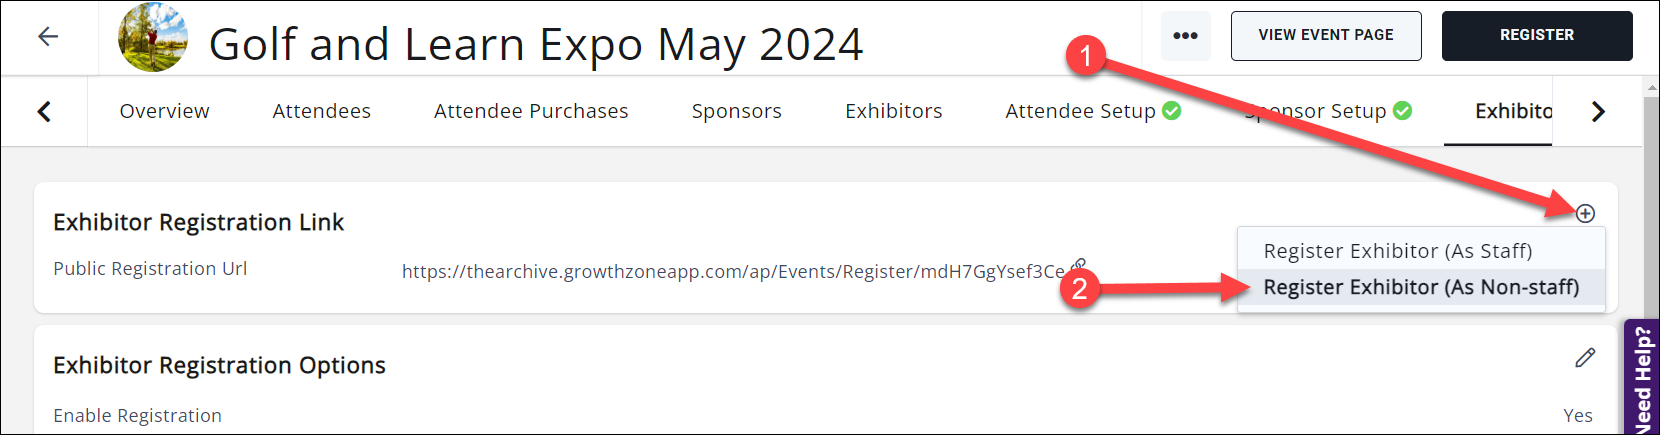Screen dimensions: 1660x435
Task: Click the golf event thumbnail image
Action: pos(152,38)
